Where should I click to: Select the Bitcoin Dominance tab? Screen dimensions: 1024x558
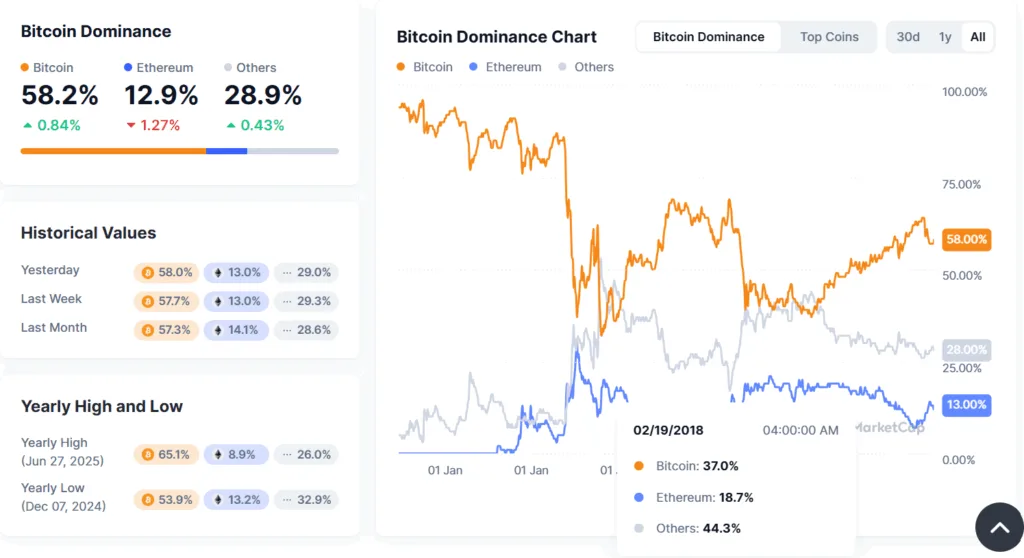(708, 37)
